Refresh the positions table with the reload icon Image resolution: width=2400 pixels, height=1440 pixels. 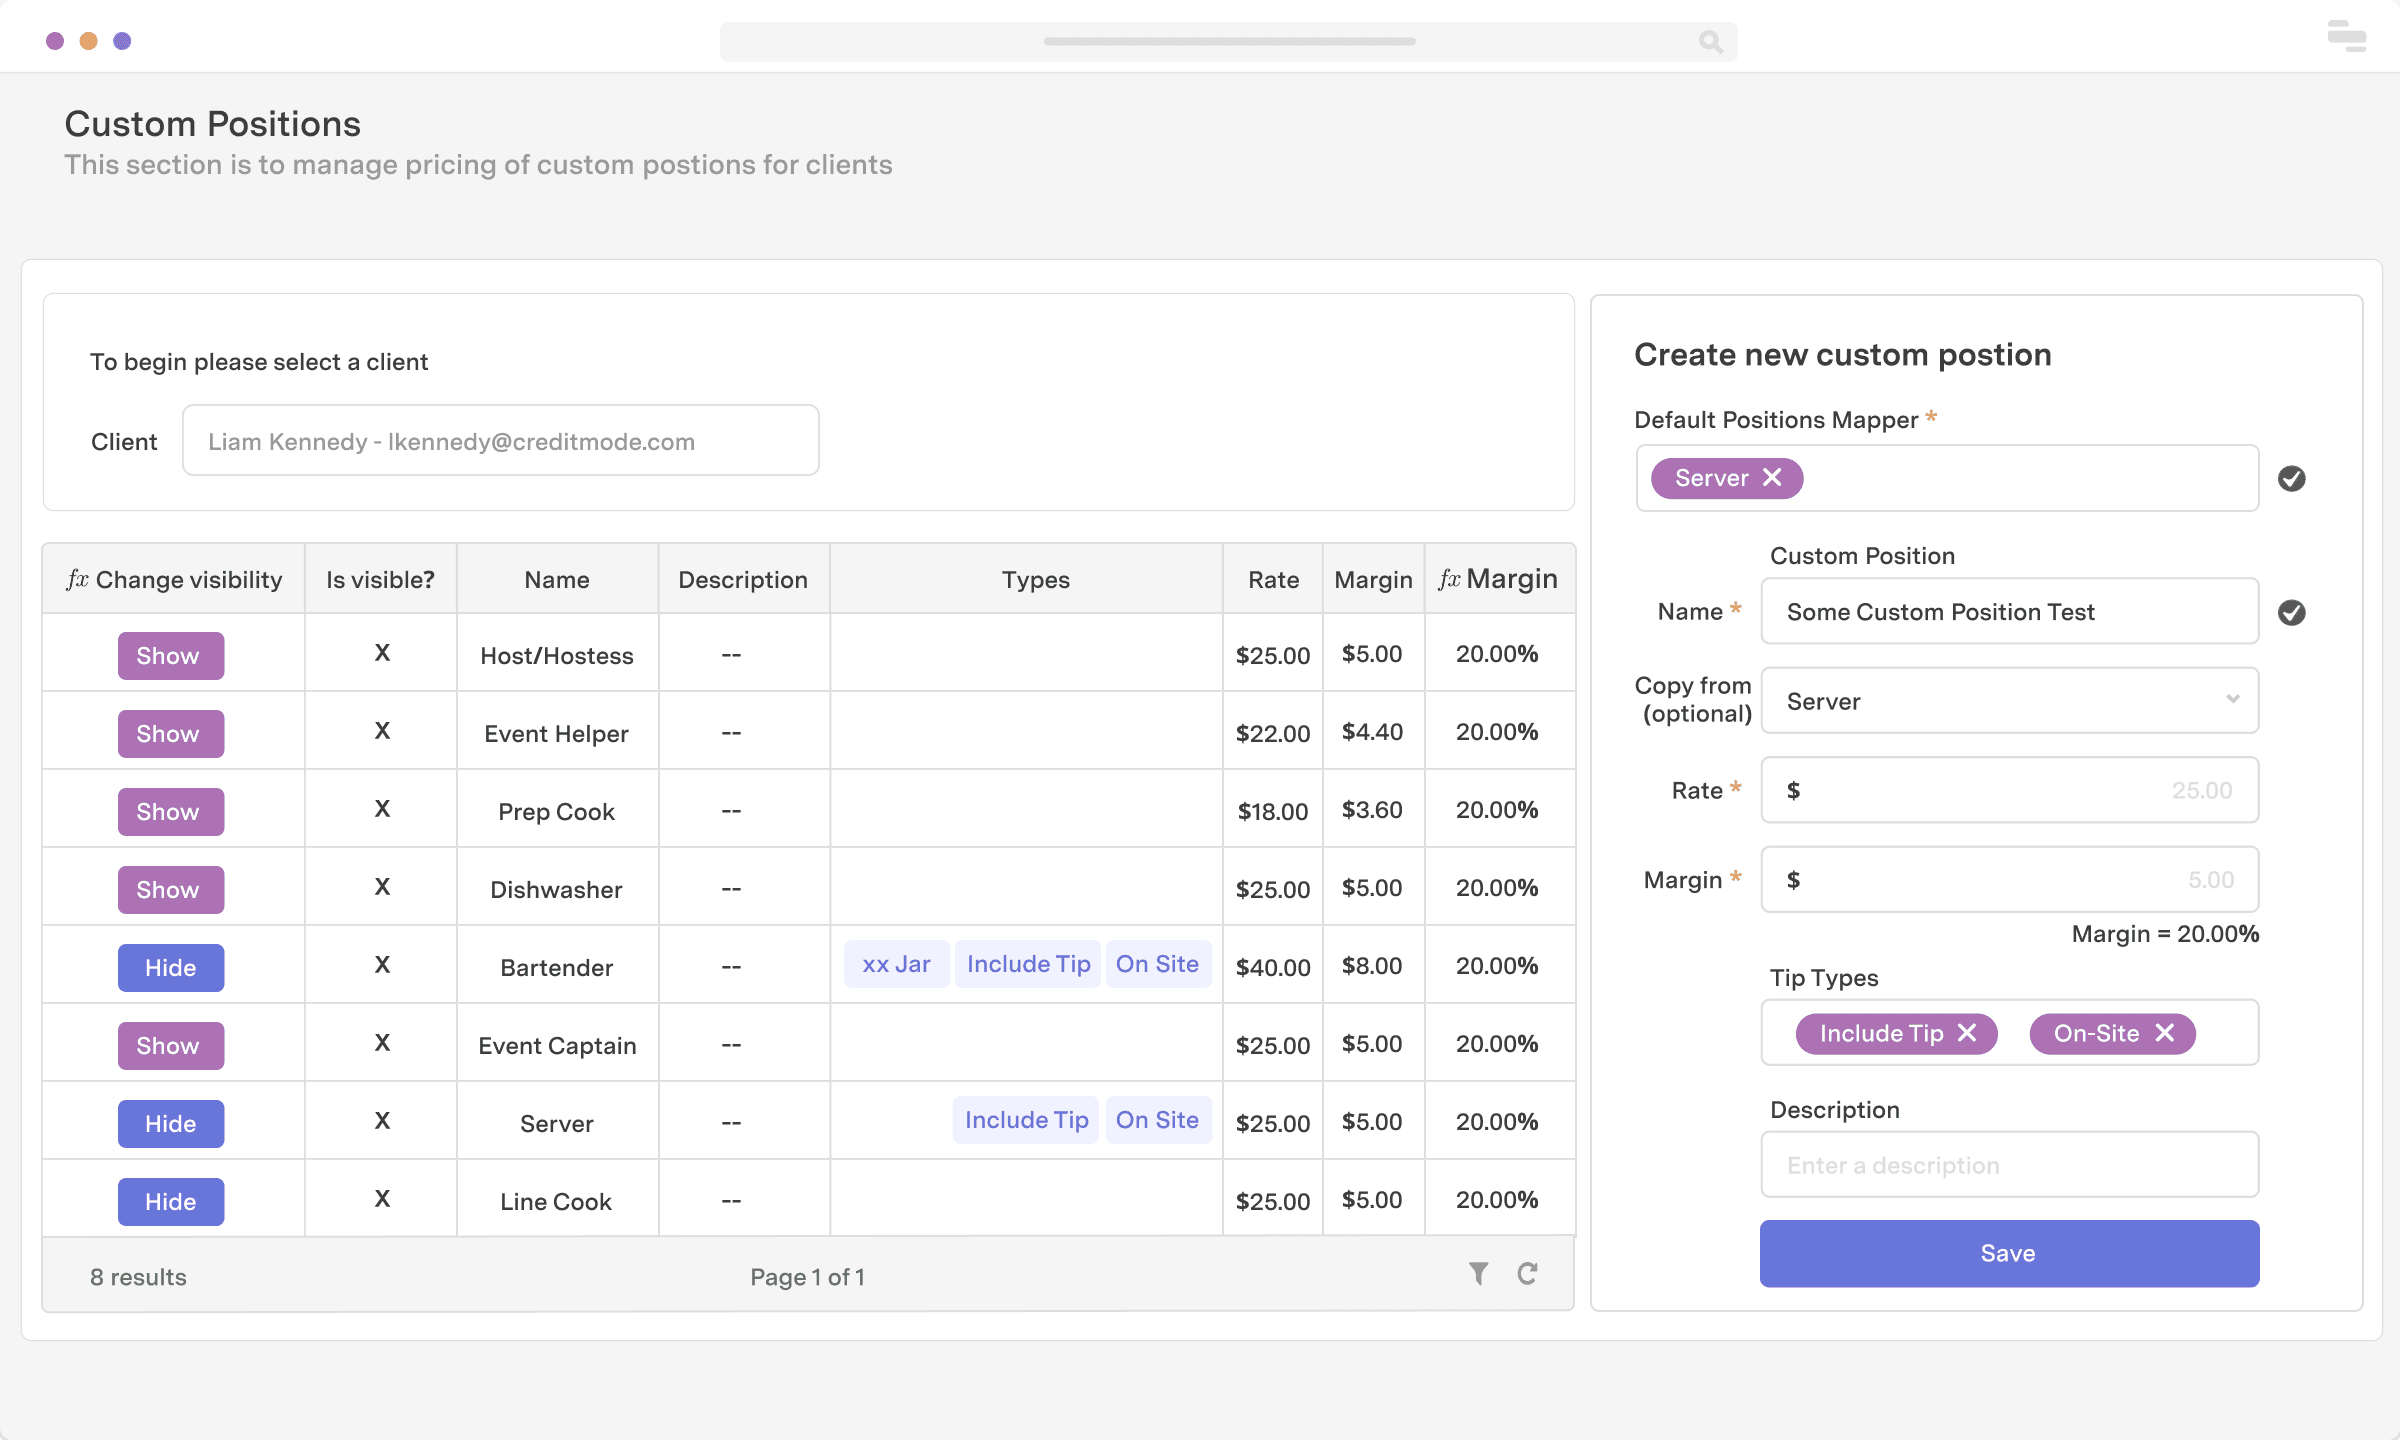pos(1528,1274)
